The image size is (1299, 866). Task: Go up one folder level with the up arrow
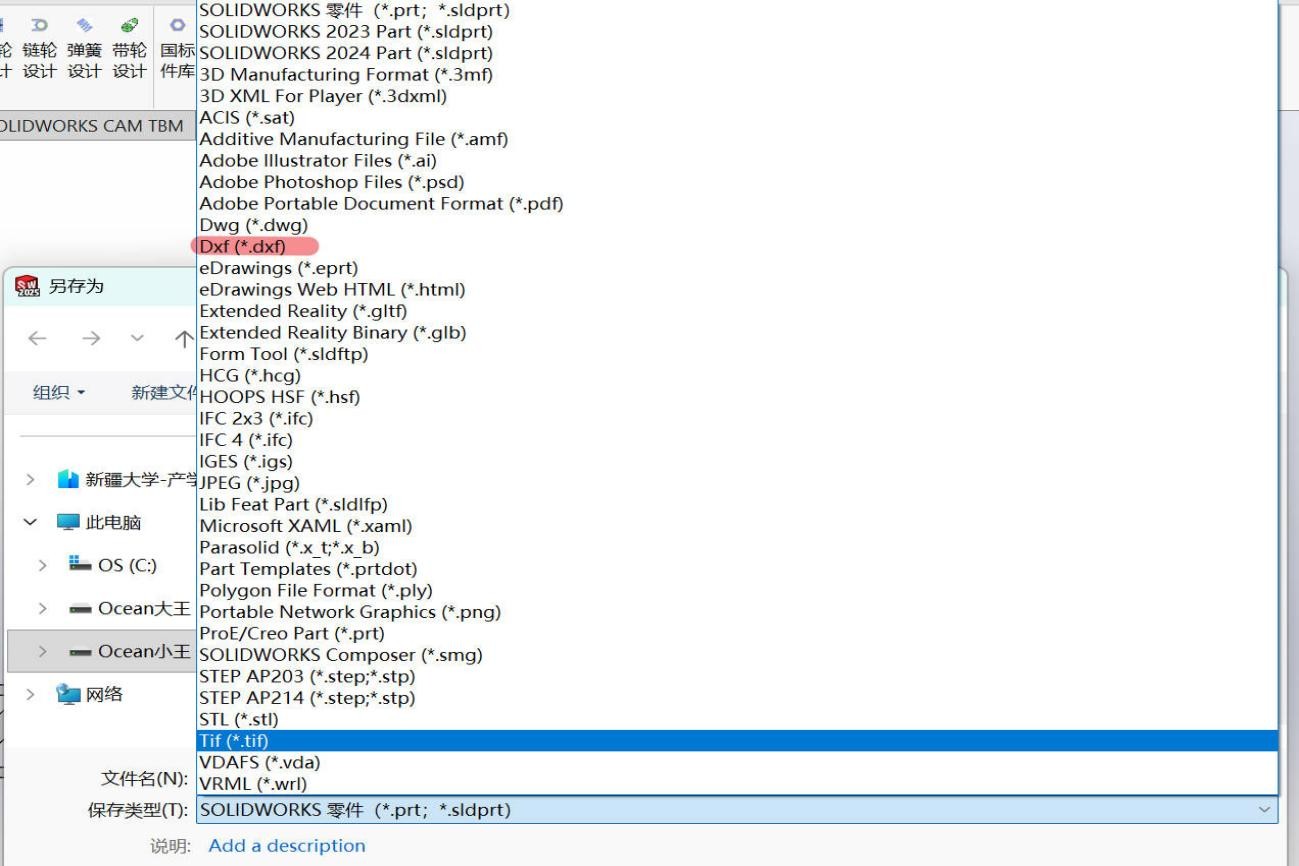tap(184, 338)
